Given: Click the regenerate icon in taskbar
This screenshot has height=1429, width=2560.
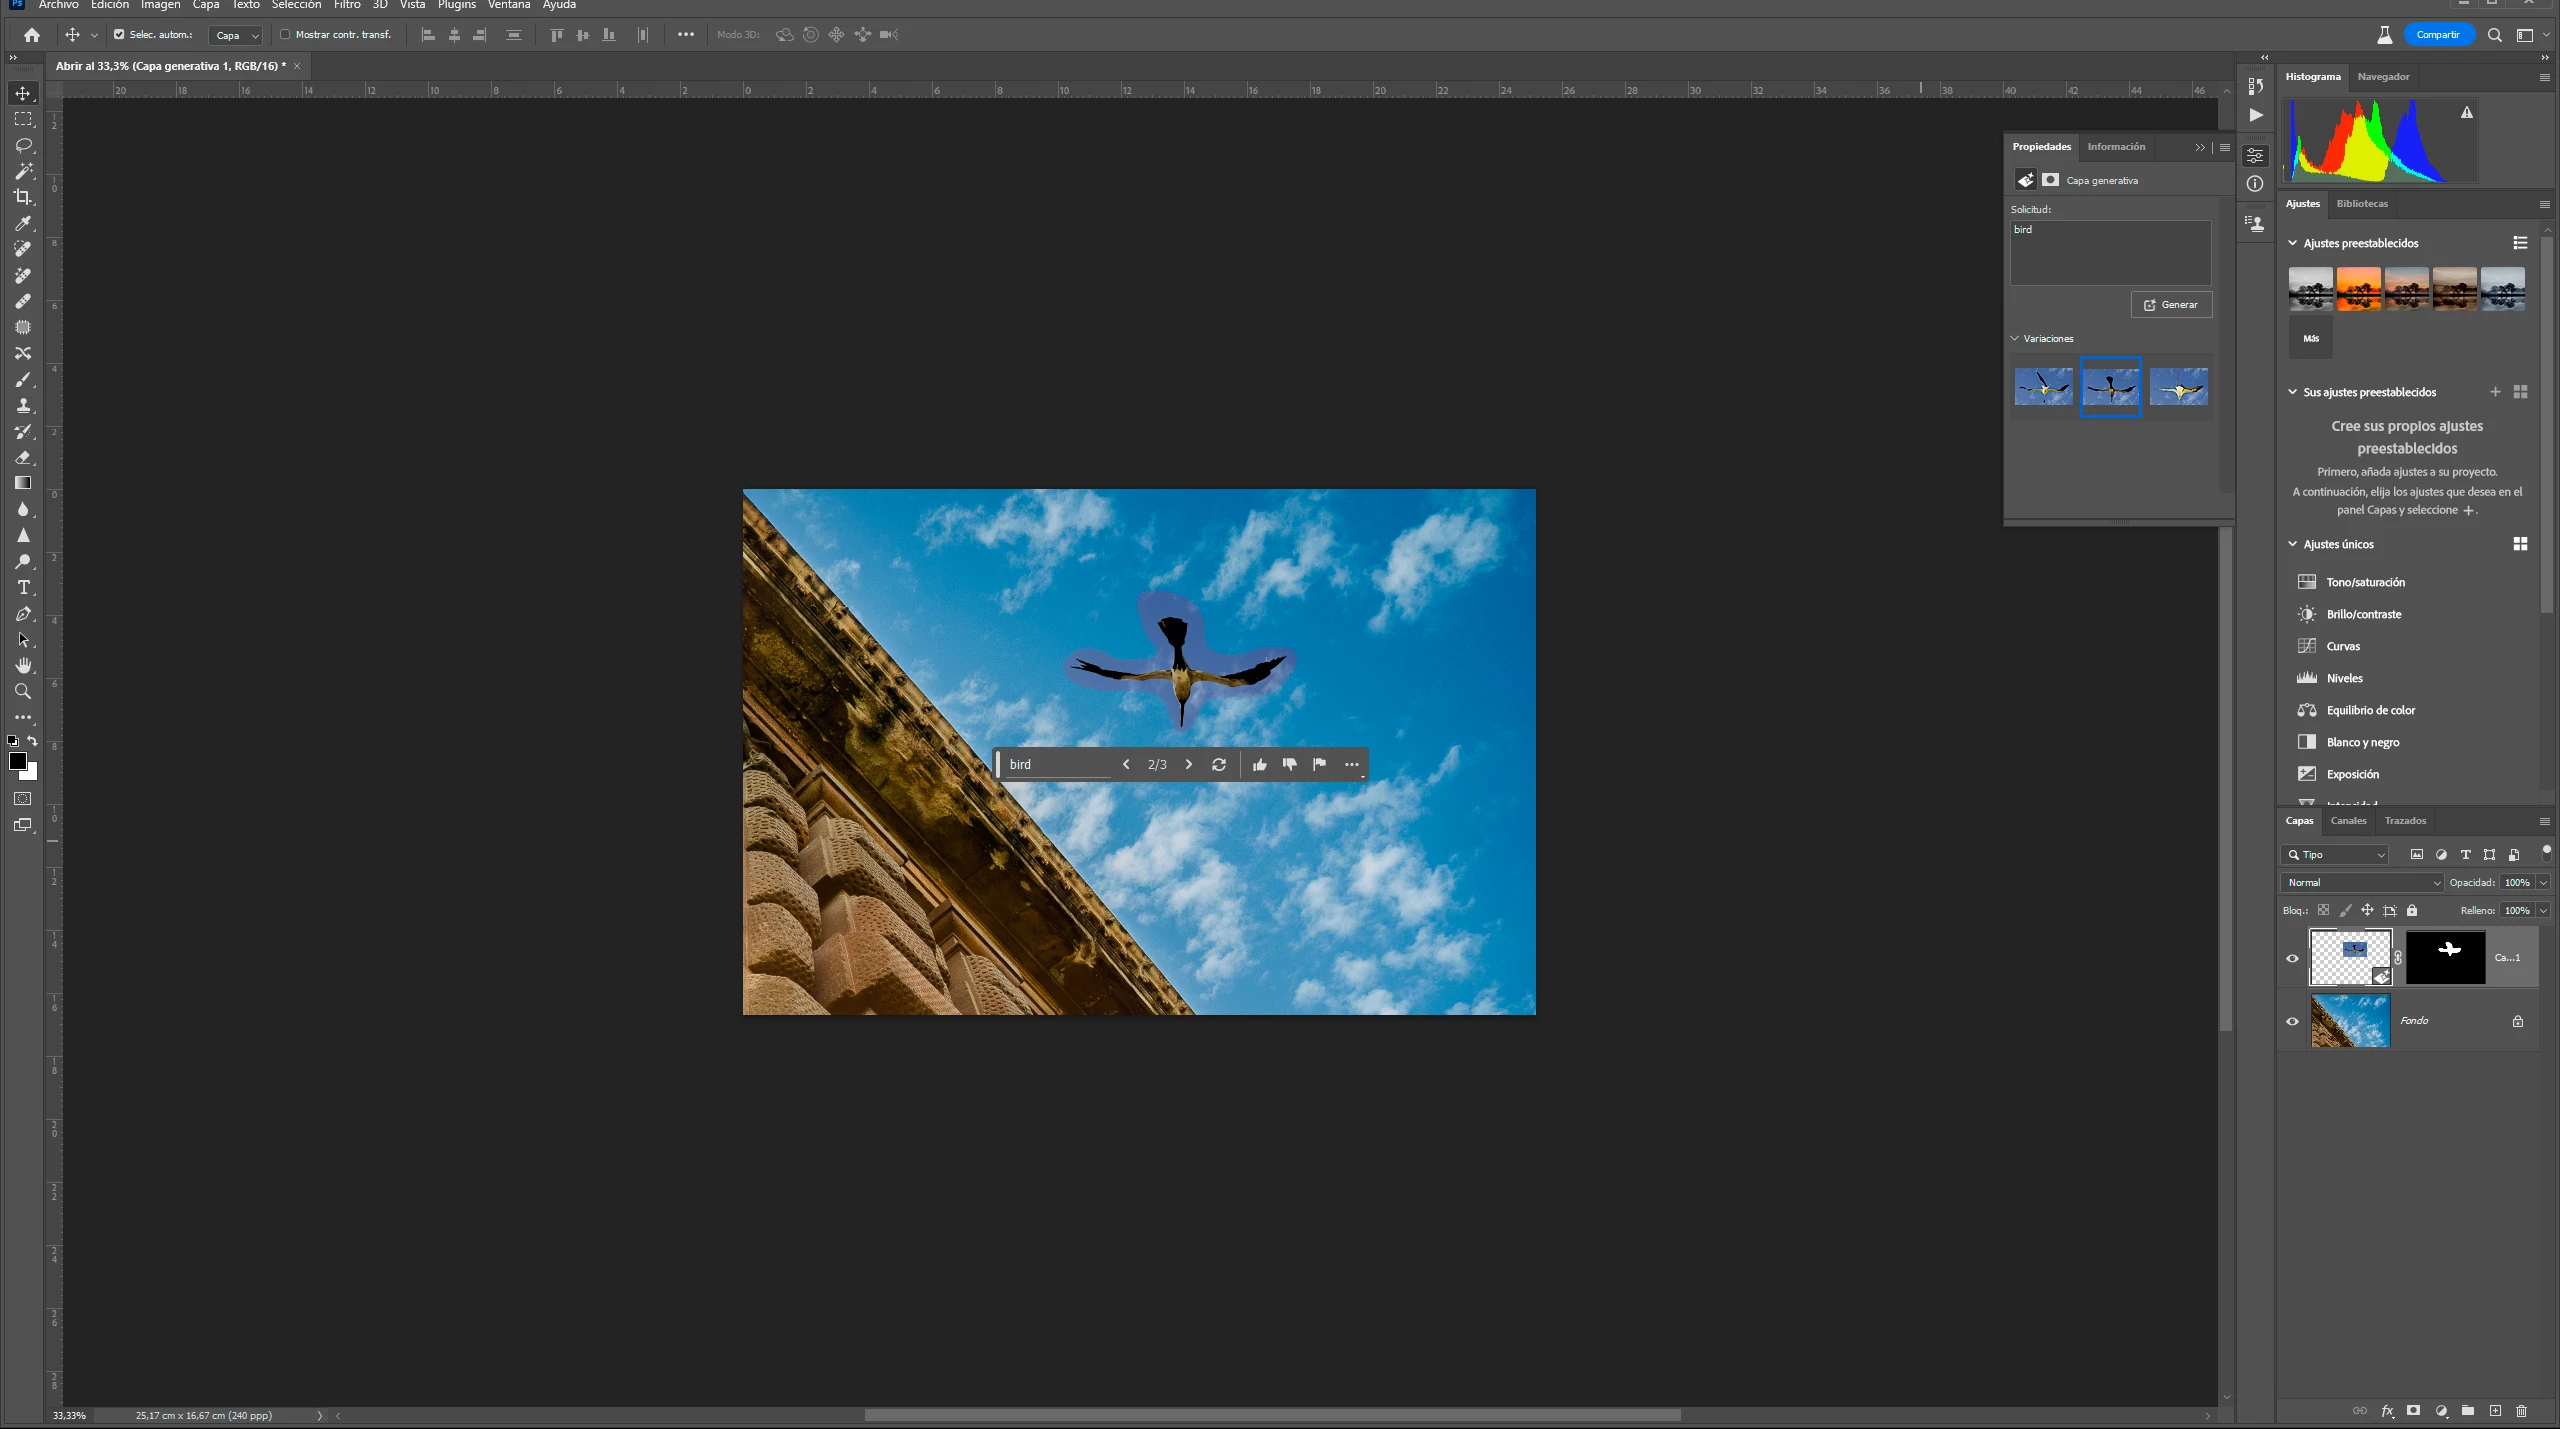Looking at the screenshot, I should (1219, 765).
